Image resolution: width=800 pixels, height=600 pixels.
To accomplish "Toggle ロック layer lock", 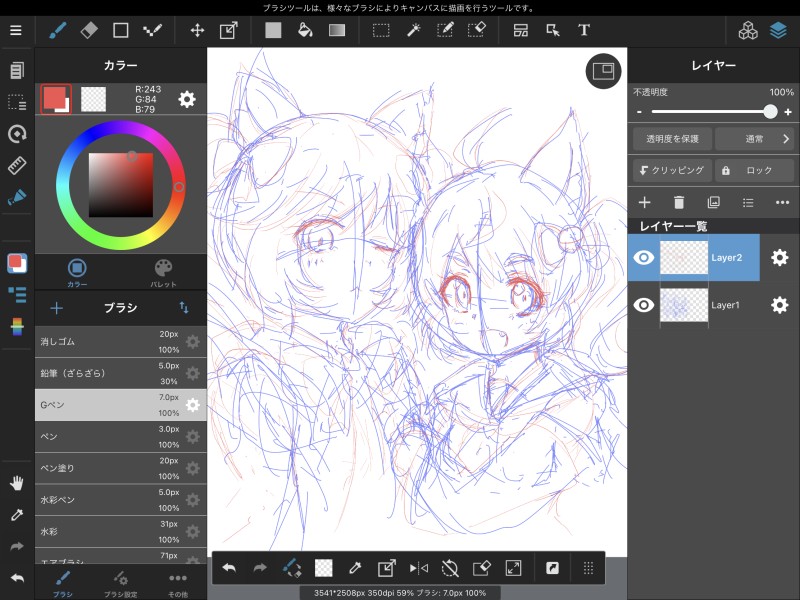I will point(754,170).
